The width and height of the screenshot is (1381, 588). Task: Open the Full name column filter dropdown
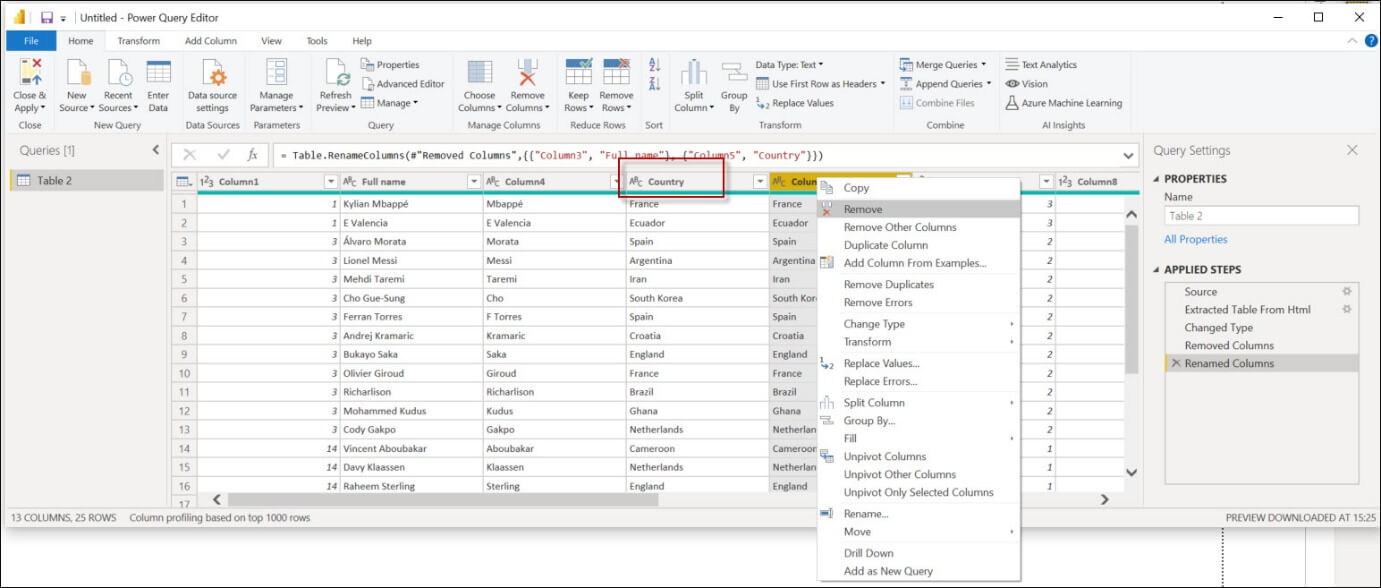474,182
